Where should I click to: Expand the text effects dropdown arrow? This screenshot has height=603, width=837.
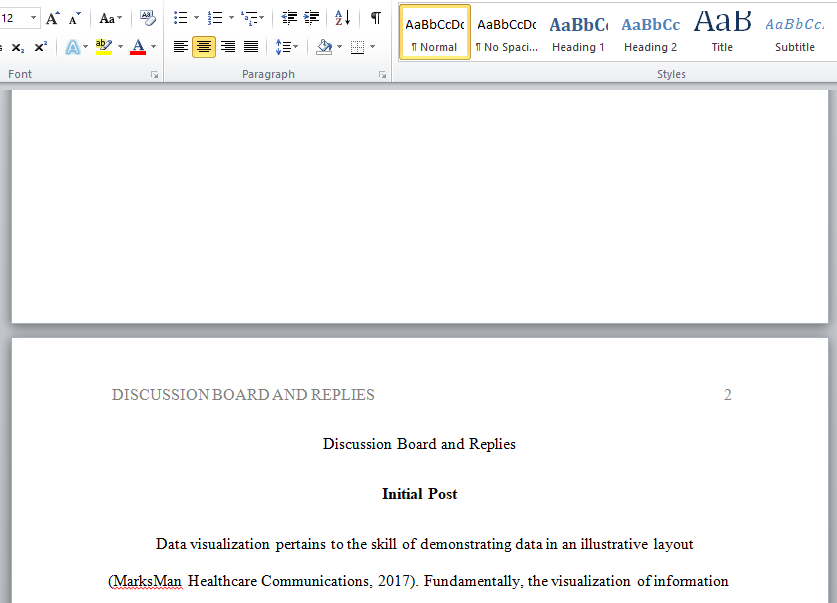(x=85, y=47)
